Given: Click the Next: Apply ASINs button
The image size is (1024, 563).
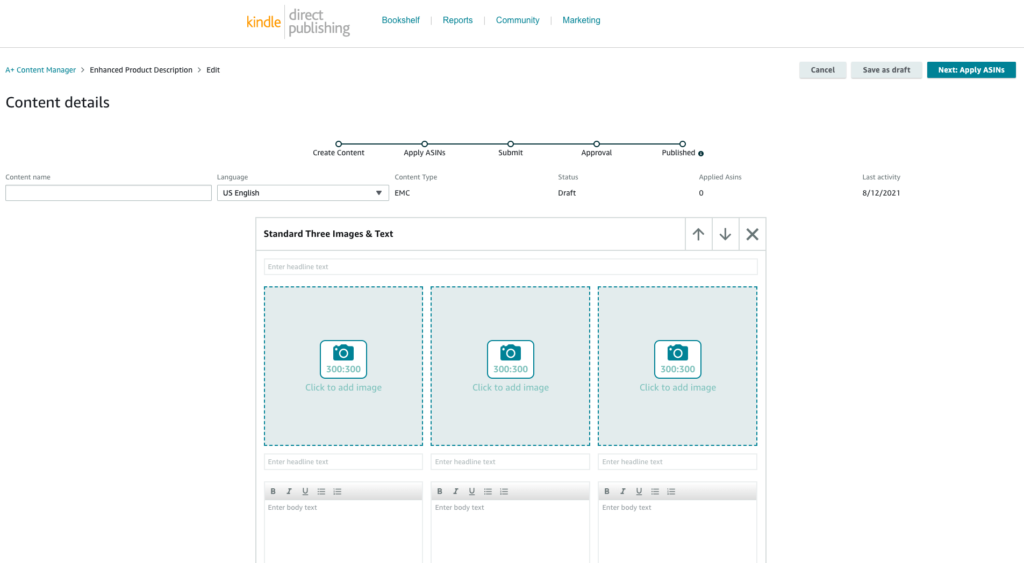Looking at the screenshot, I should tap(971, 70).
